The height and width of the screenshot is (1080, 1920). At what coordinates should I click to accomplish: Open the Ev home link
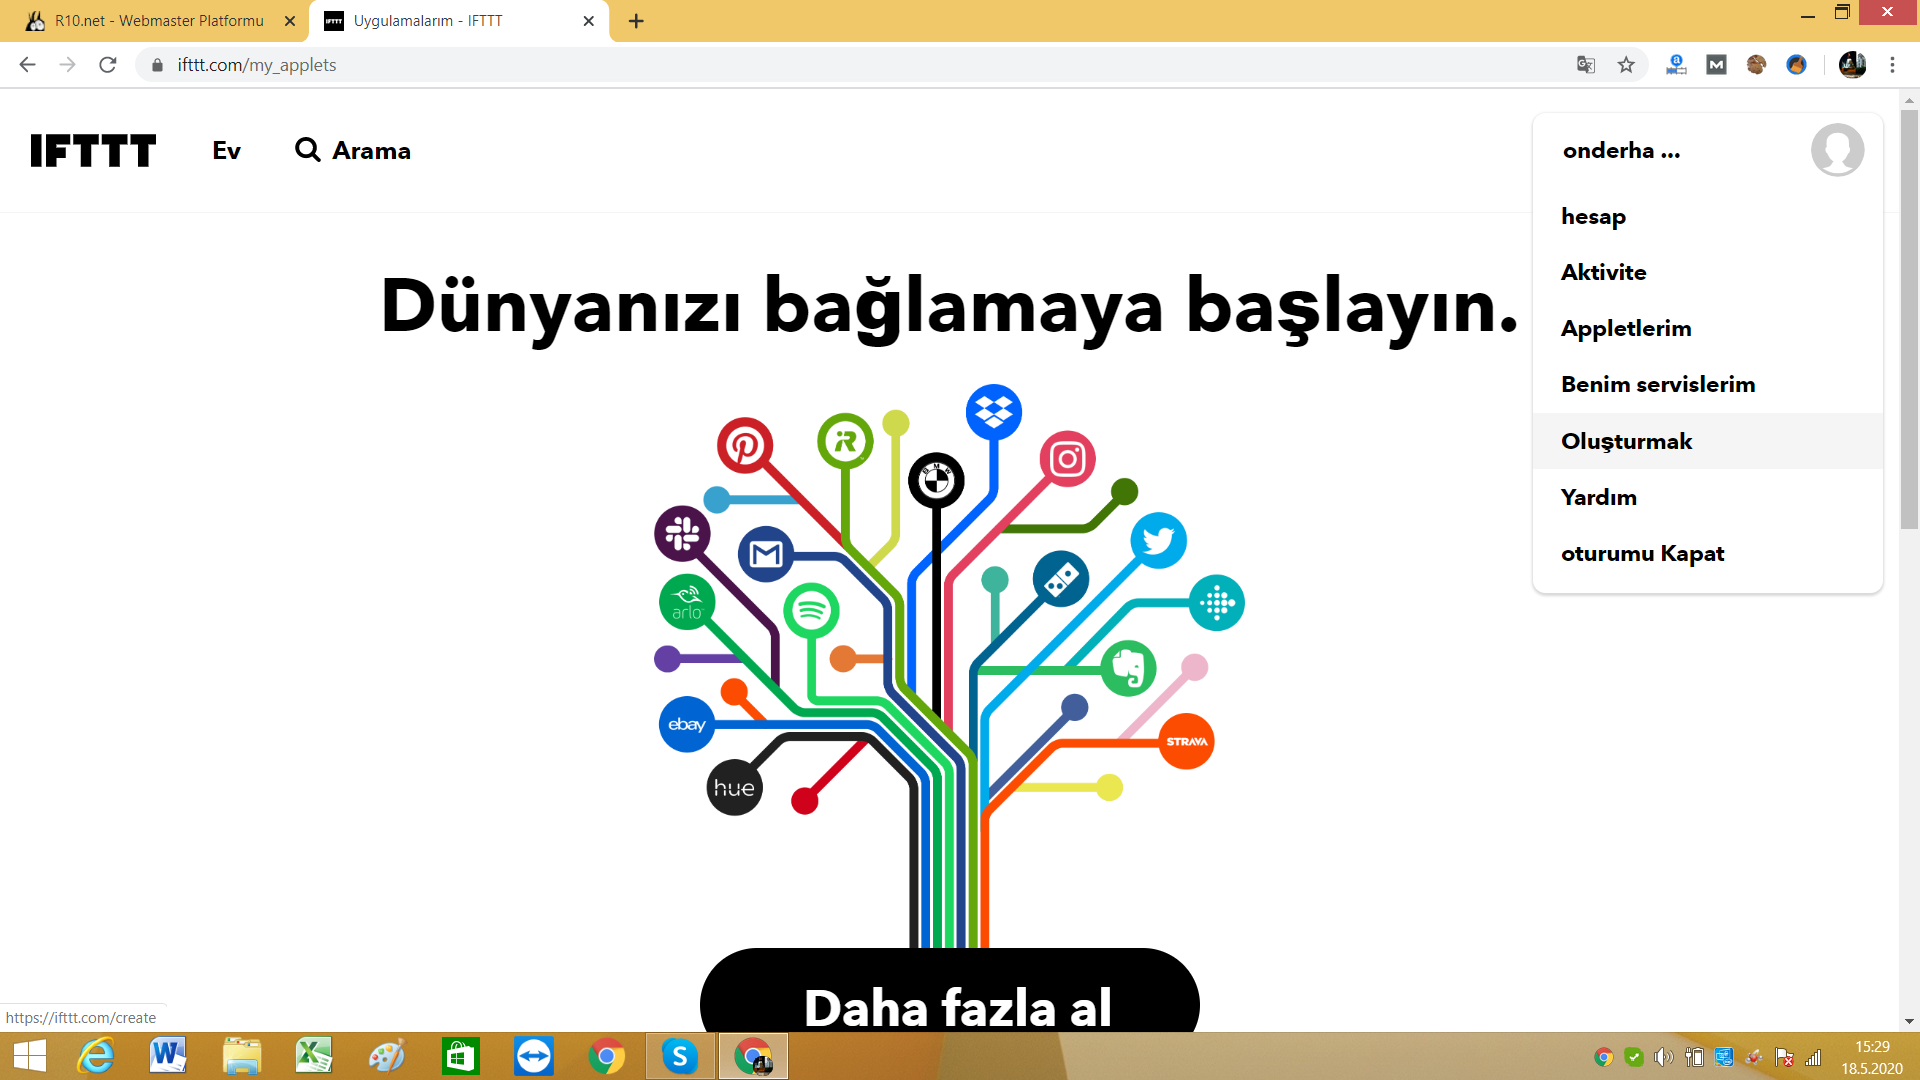[x=227, y=150]
